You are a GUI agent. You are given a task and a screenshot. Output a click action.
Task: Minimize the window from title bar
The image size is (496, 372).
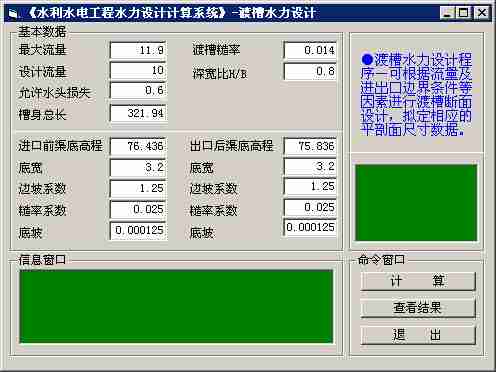(448, 13)
